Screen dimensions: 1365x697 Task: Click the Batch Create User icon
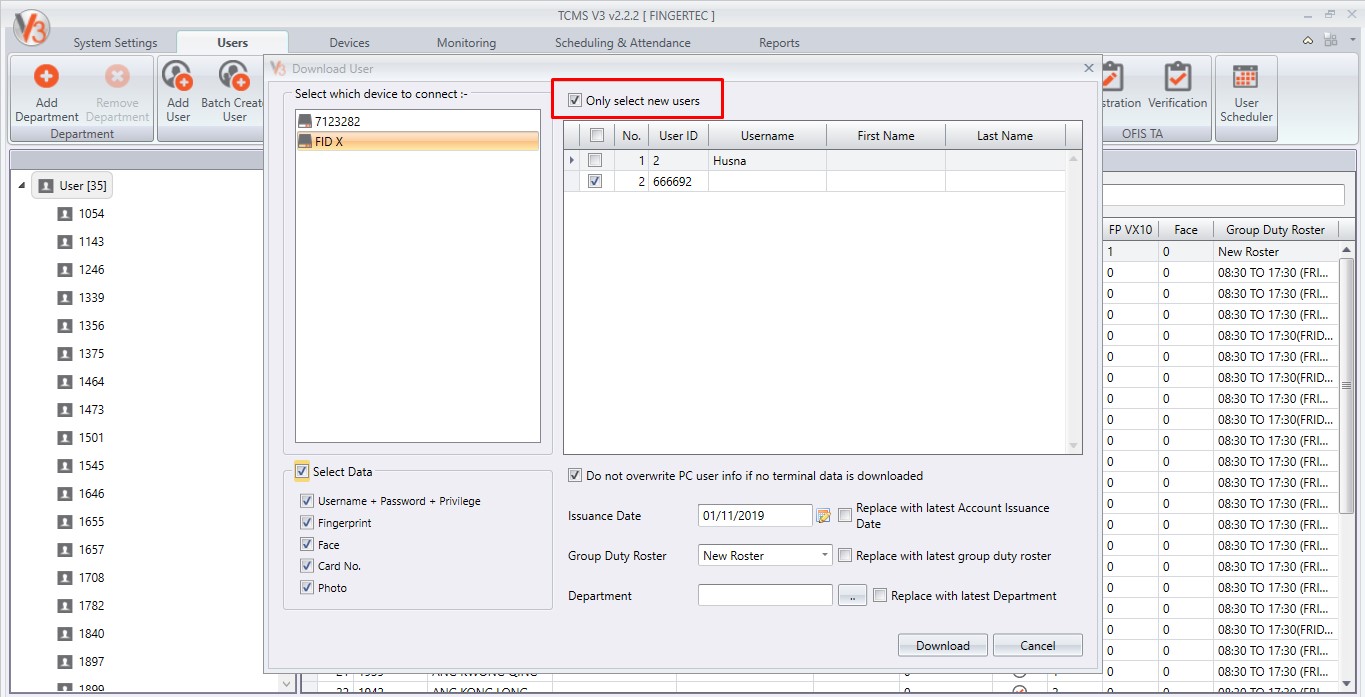234,77
